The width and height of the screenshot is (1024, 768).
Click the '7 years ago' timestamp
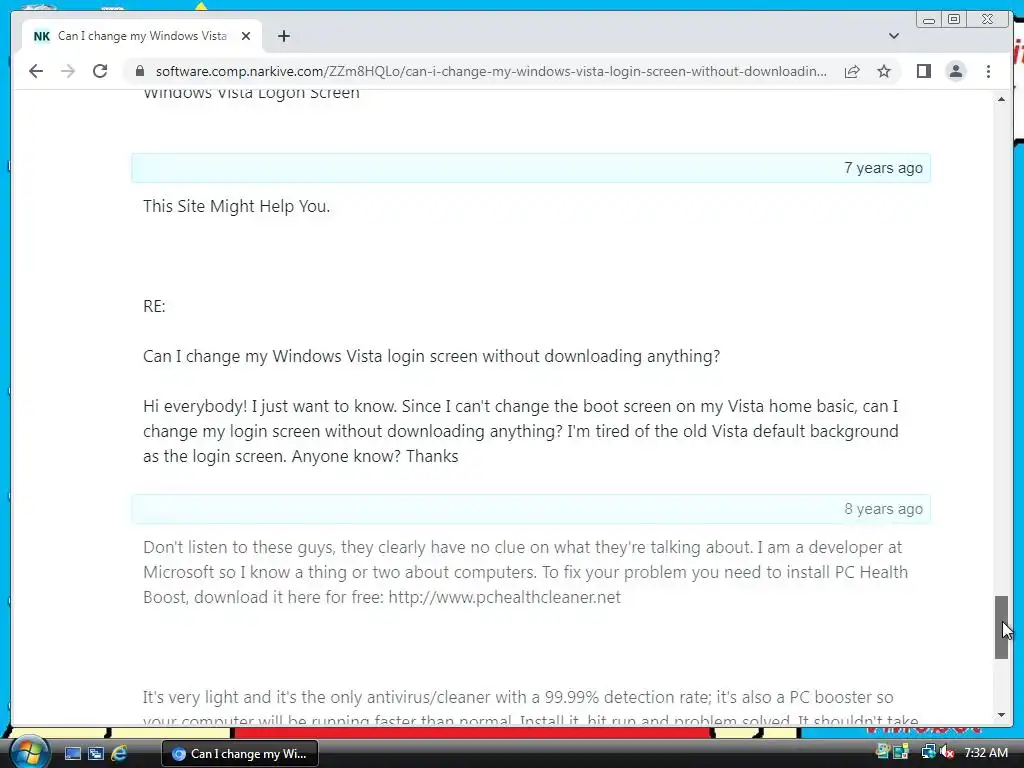click(883, 168)
